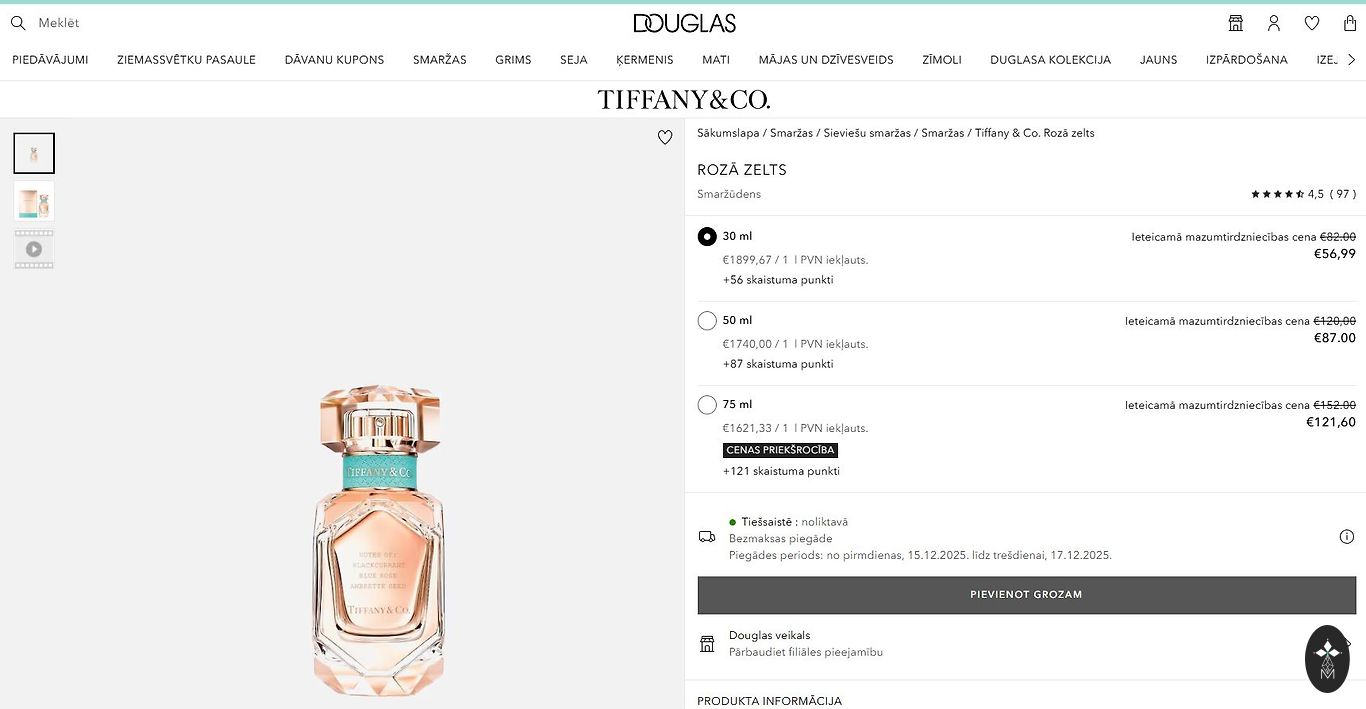
Task: Open the store locator icon in header
Action: point(1236,23)
